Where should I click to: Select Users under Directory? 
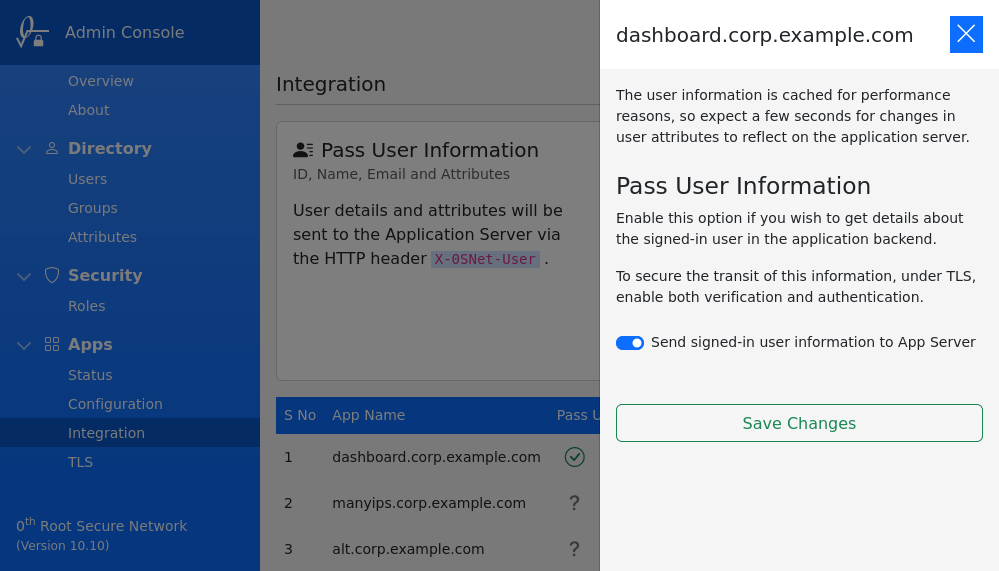click(87, 179)
